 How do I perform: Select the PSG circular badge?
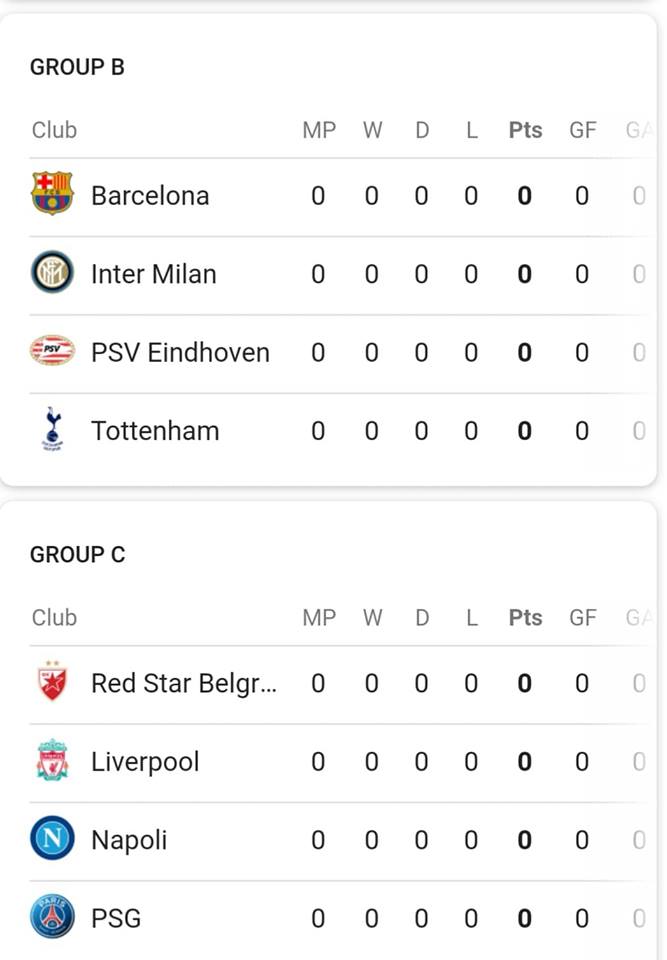[x=52, y=917]
